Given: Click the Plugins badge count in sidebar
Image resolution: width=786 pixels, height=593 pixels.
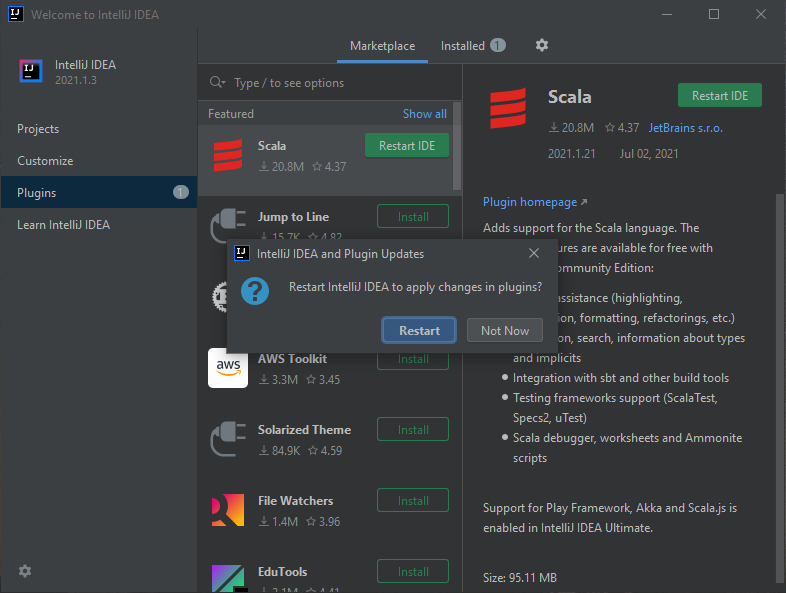Looking at the screenshot, I should click(180, 192).
